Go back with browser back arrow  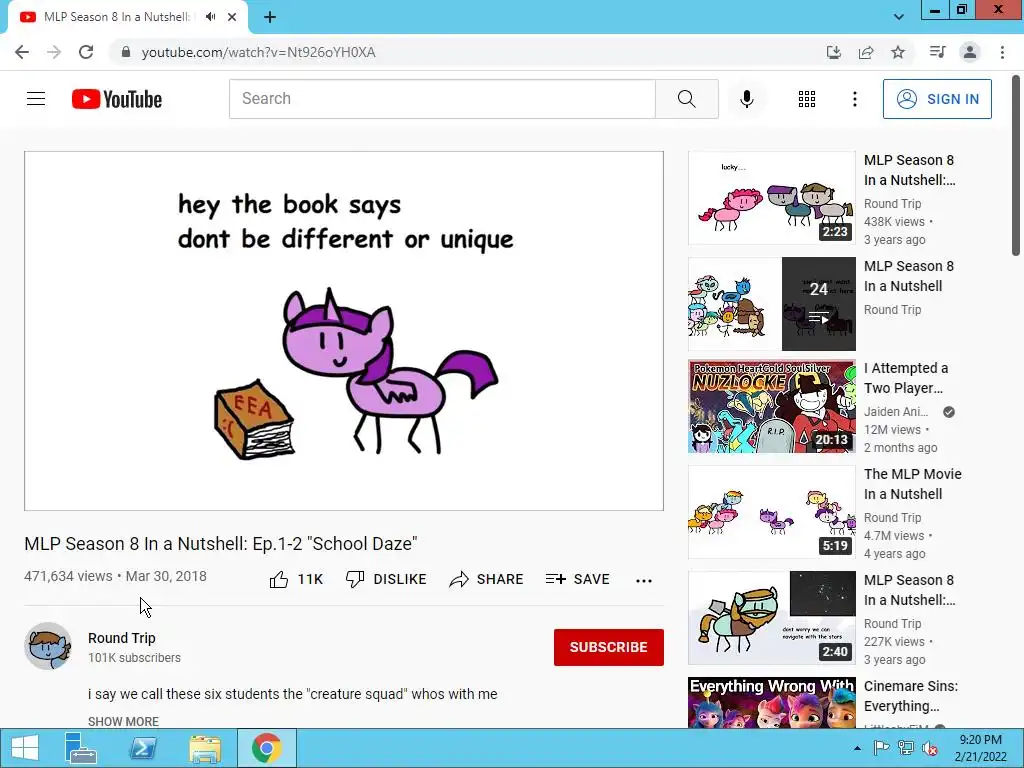pyautogui.click(x=22, y=52)
